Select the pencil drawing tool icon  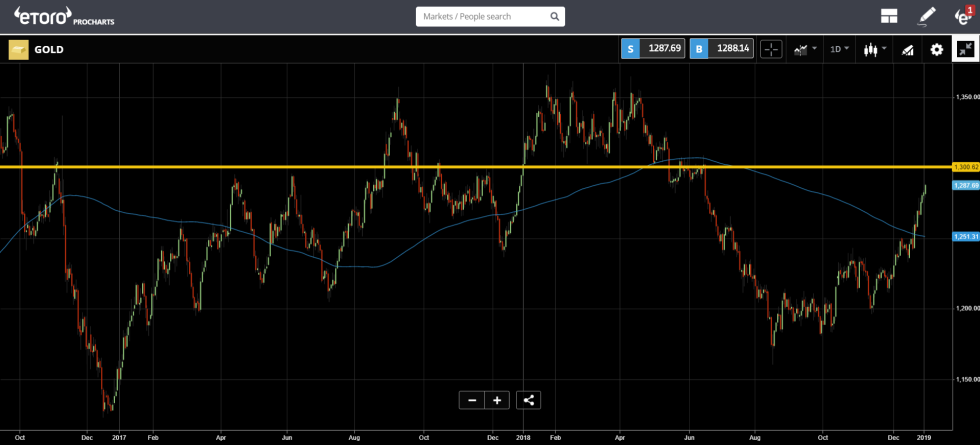click(927, 16)
